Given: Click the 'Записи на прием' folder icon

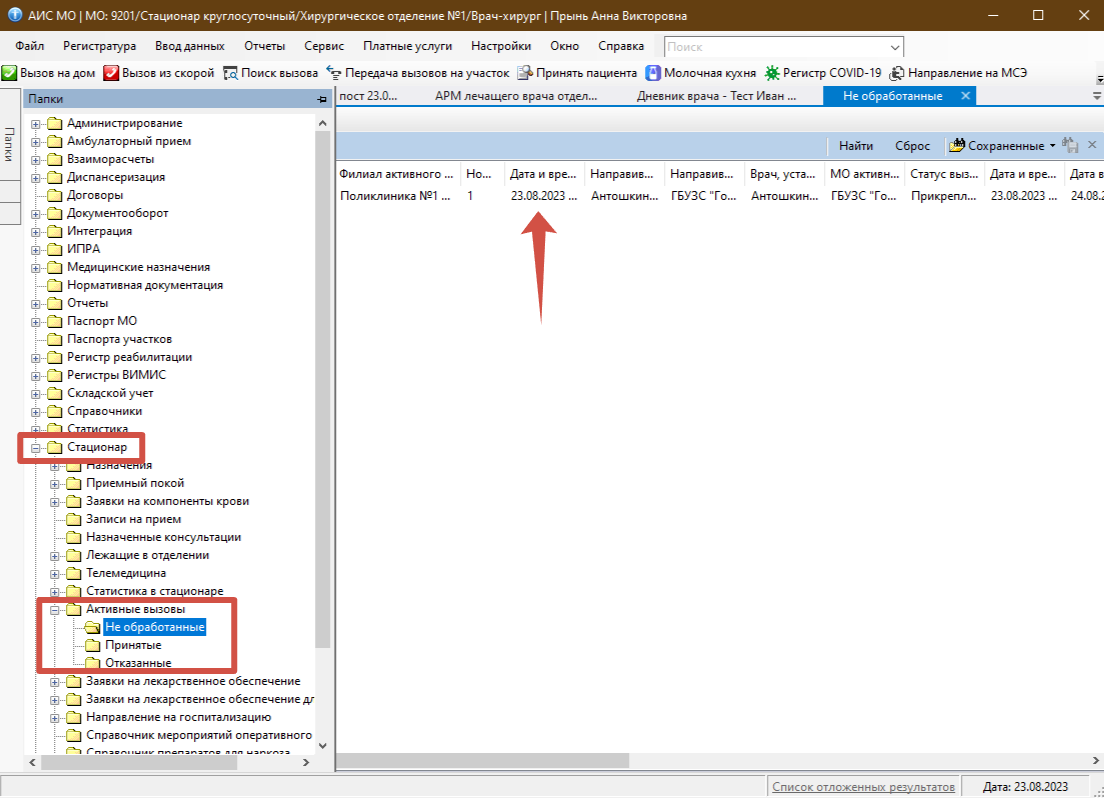Looking at the screenshot, I should pyautogui.click(x=74, y=519).
